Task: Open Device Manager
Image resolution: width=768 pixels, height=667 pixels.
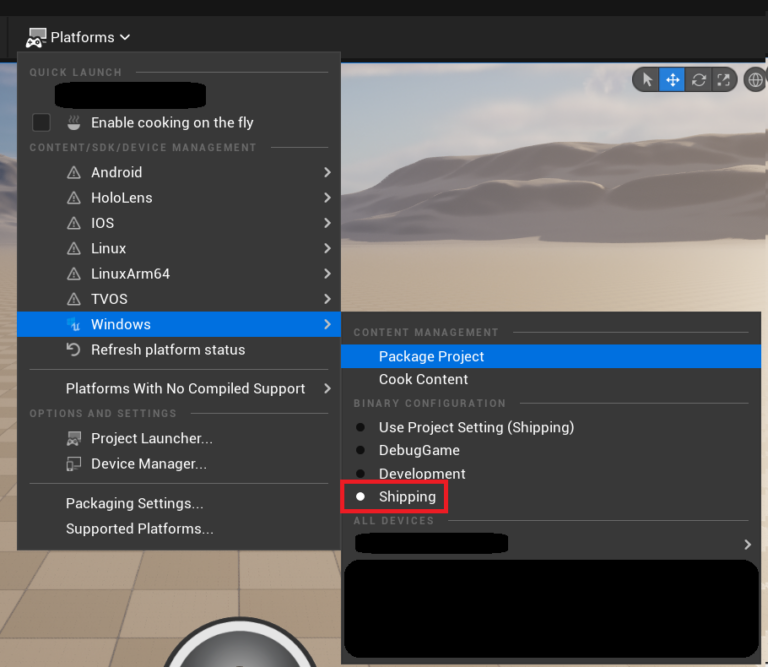Action: coord(179,464)
